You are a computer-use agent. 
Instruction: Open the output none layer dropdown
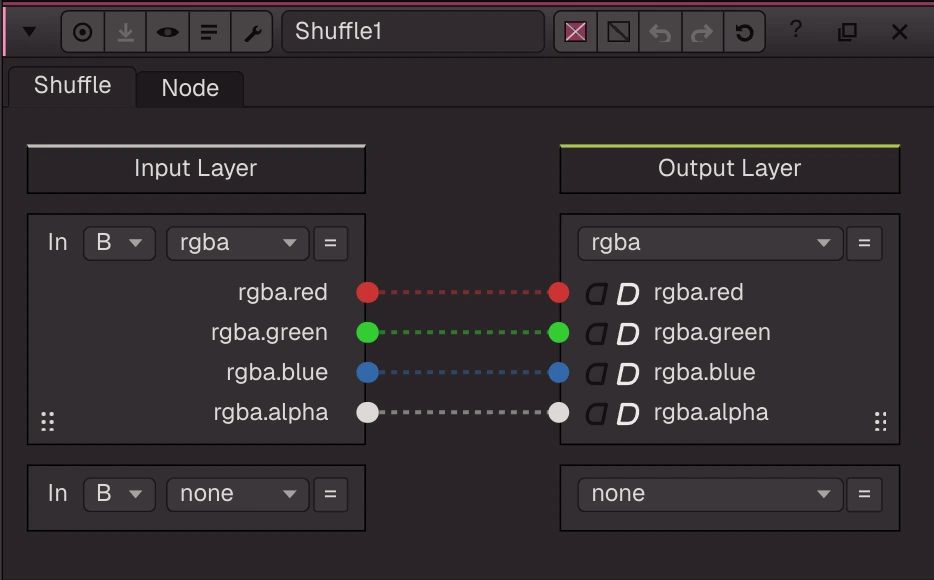(710, 494)
